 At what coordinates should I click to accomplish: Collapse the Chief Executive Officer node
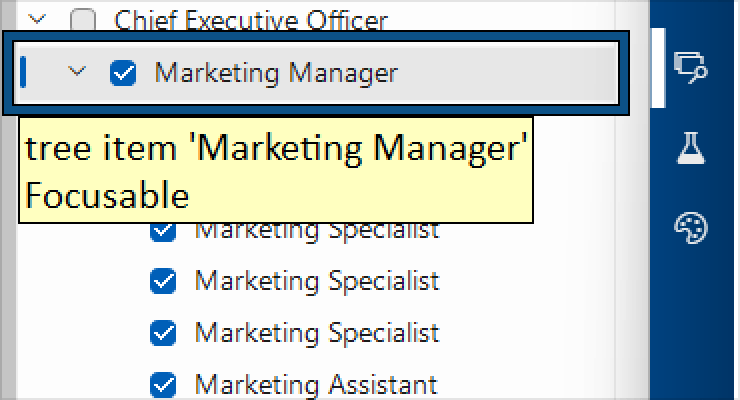pyautogui.click(x=38, y=18)
